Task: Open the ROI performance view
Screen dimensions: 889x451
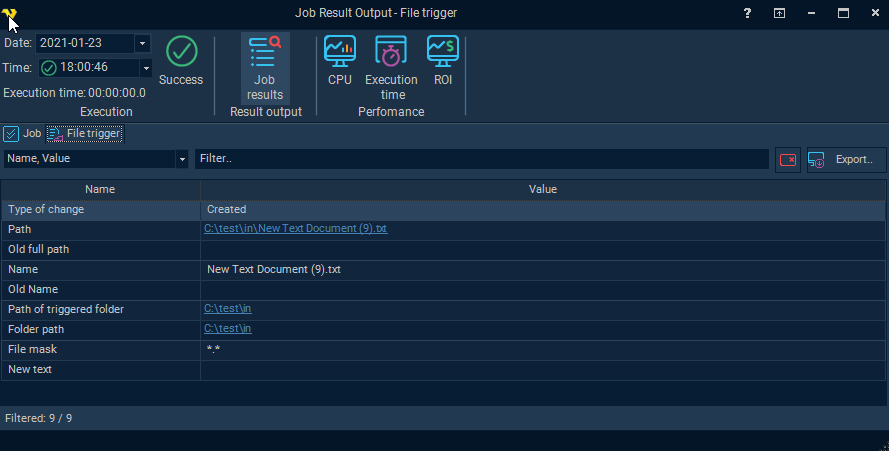Action: point(443,61)
